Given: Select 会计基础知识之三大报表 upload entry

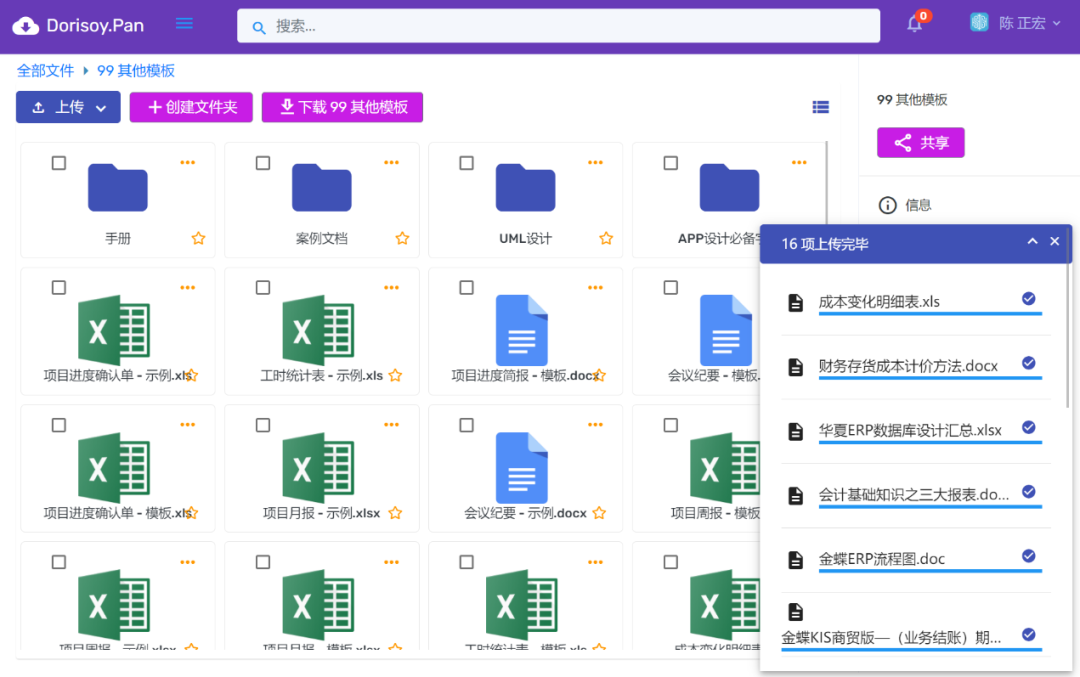Looking at the screenshot, I should tap(915, 495).
